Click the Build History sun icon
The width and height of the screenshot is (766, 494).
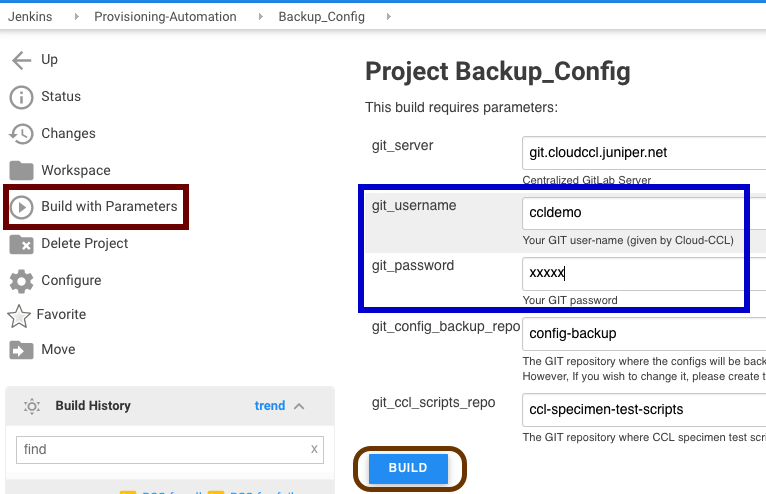[x=32, y=406]
